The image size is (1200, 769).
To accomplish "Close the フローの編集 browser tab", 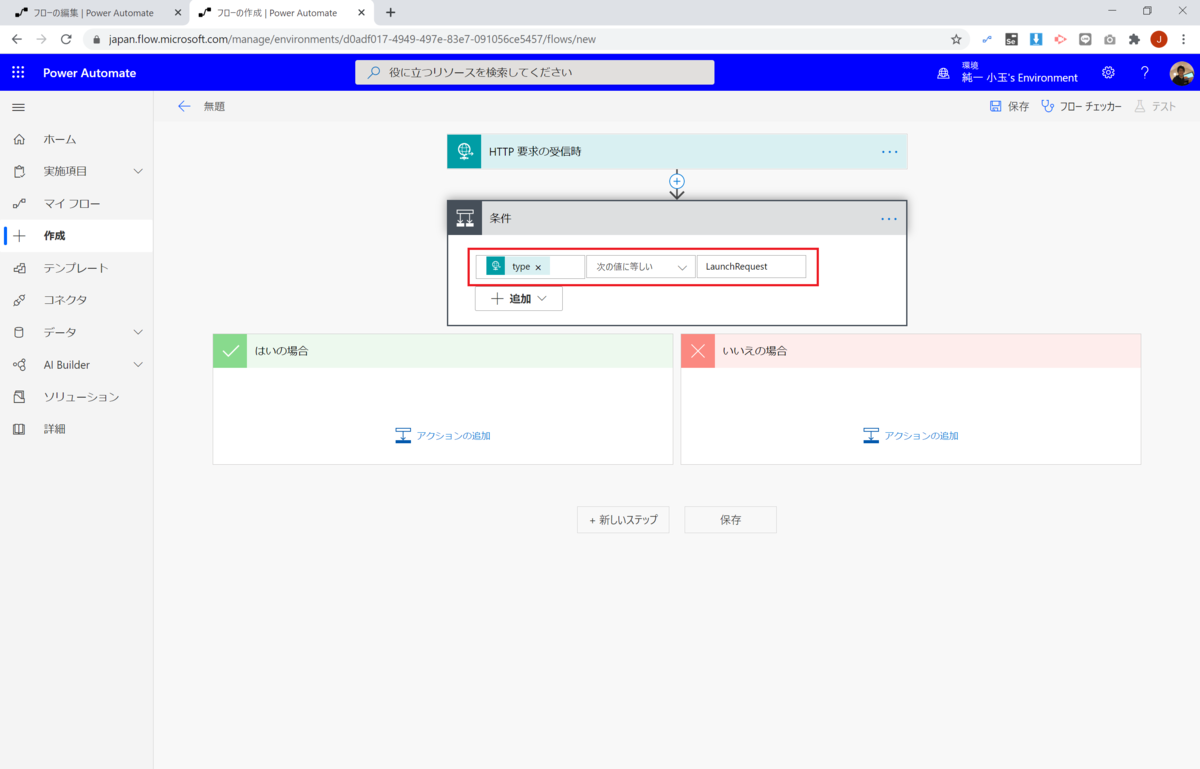I will [178, 12].
